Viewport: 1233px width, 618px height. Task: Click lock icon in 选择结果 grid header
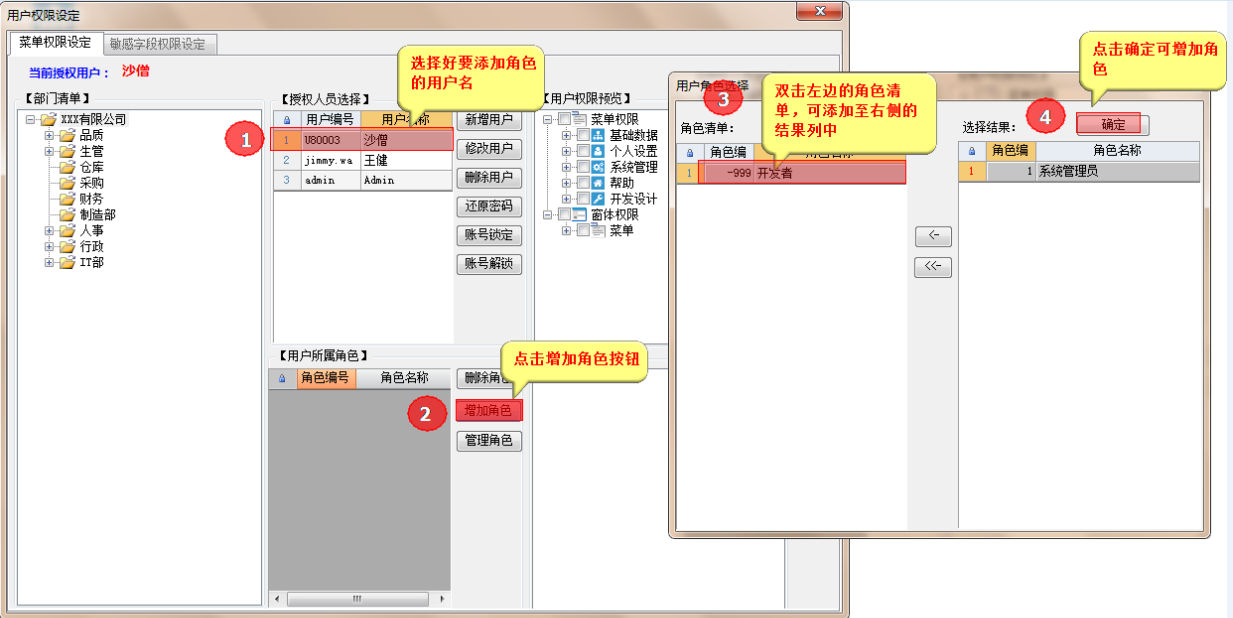(x=972, y=151)
